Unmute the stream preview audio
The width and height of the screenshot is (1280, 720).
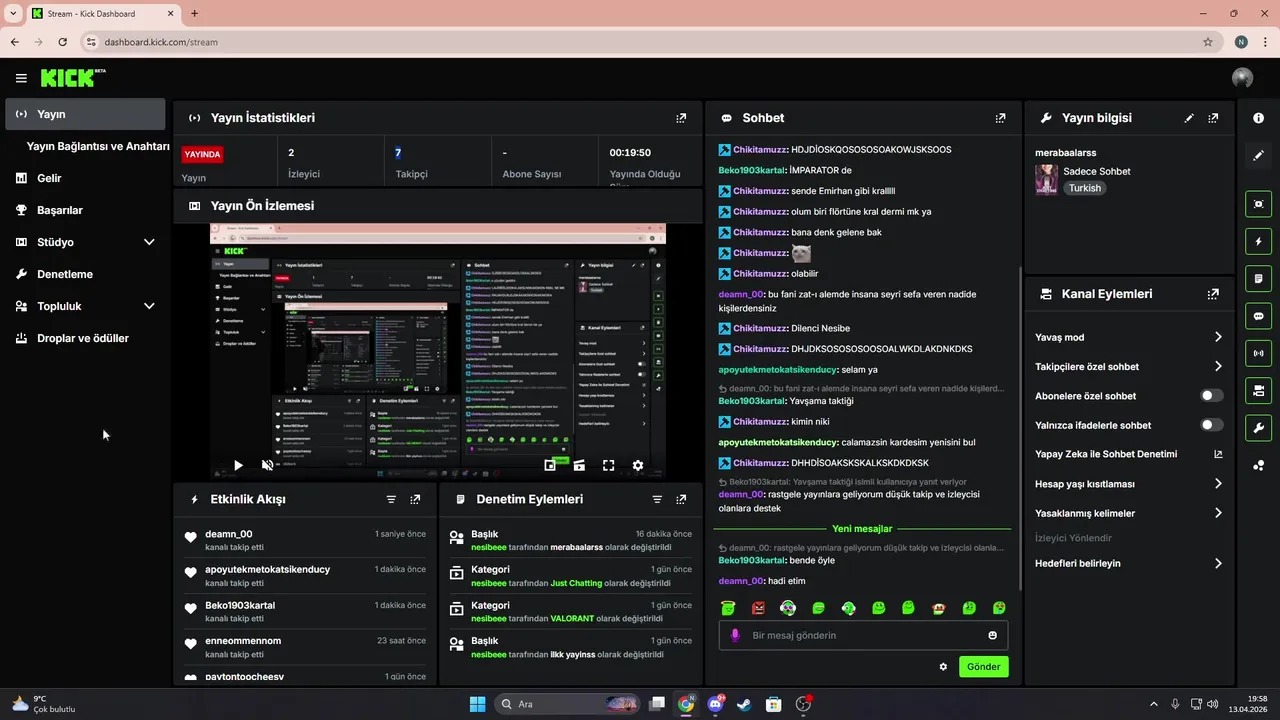[x=267, y=465]
